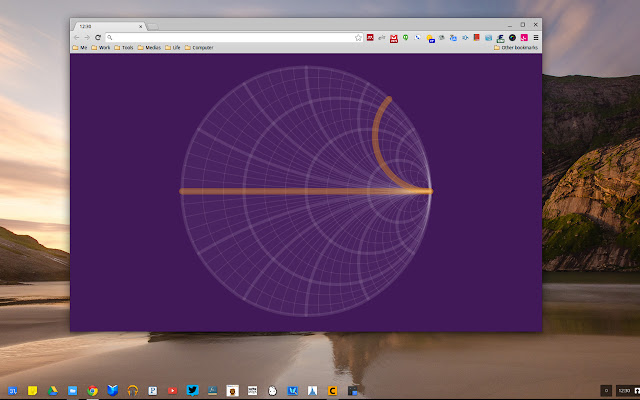This screenshot has width=640, height=400.
Task: Open the 'Computer' bookmarks folder
Action: tap(199, 48)
